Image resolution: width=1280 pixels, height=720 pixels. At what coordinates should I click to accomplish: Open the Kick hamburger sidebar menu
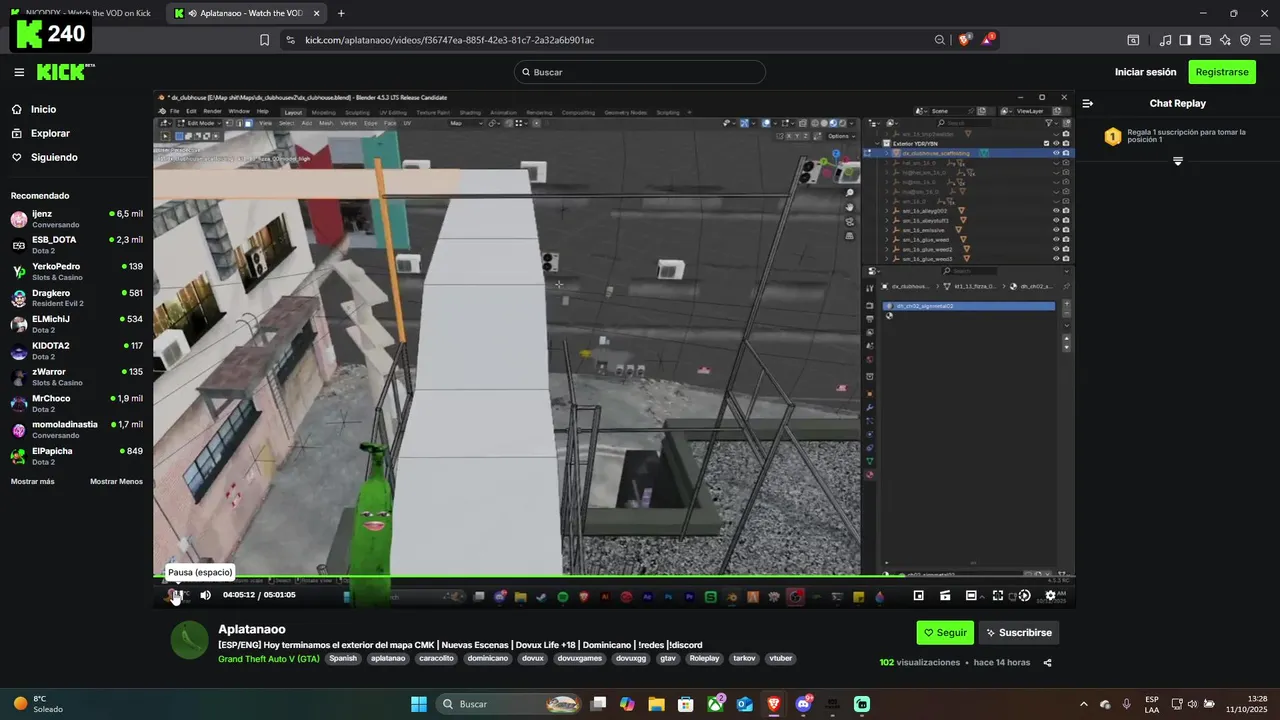[19, 72]
